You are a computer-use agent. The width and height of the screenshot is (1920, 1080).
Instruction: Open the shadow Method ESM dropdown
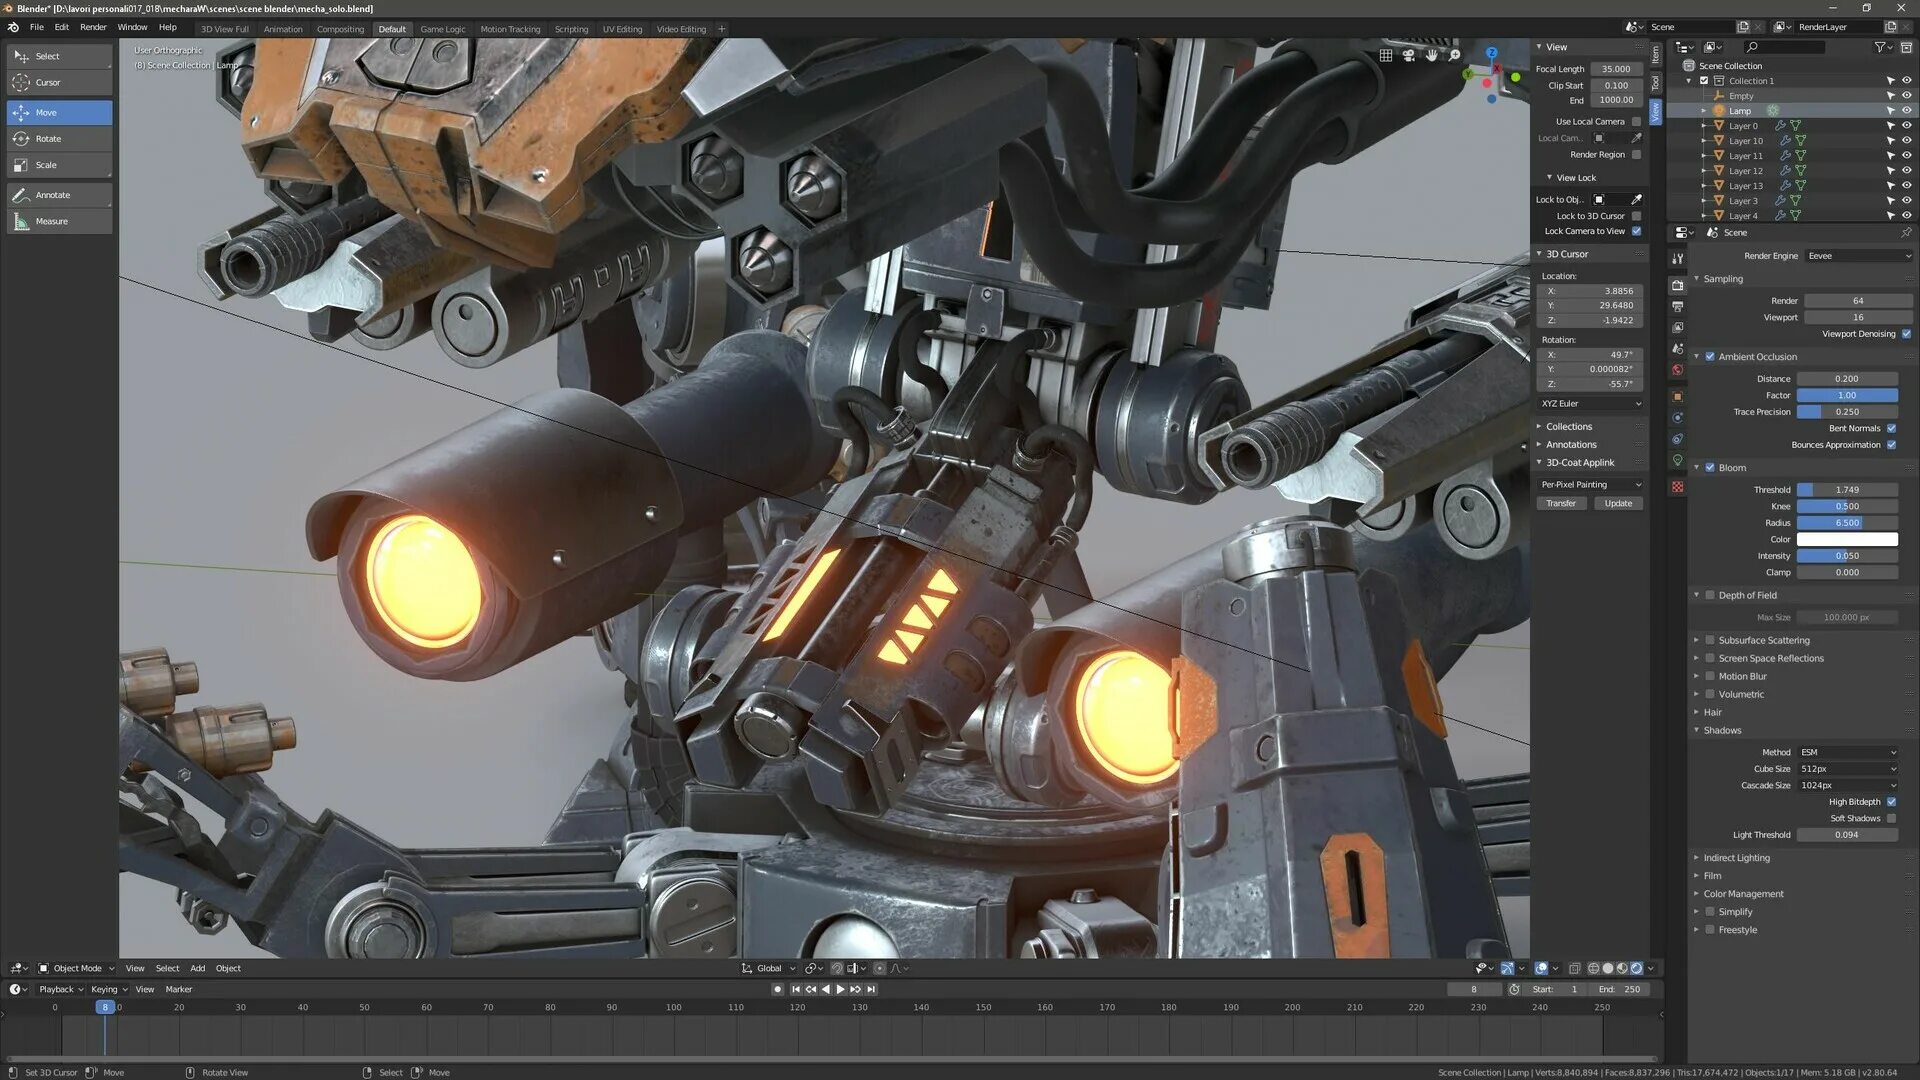pos(1847,752)
